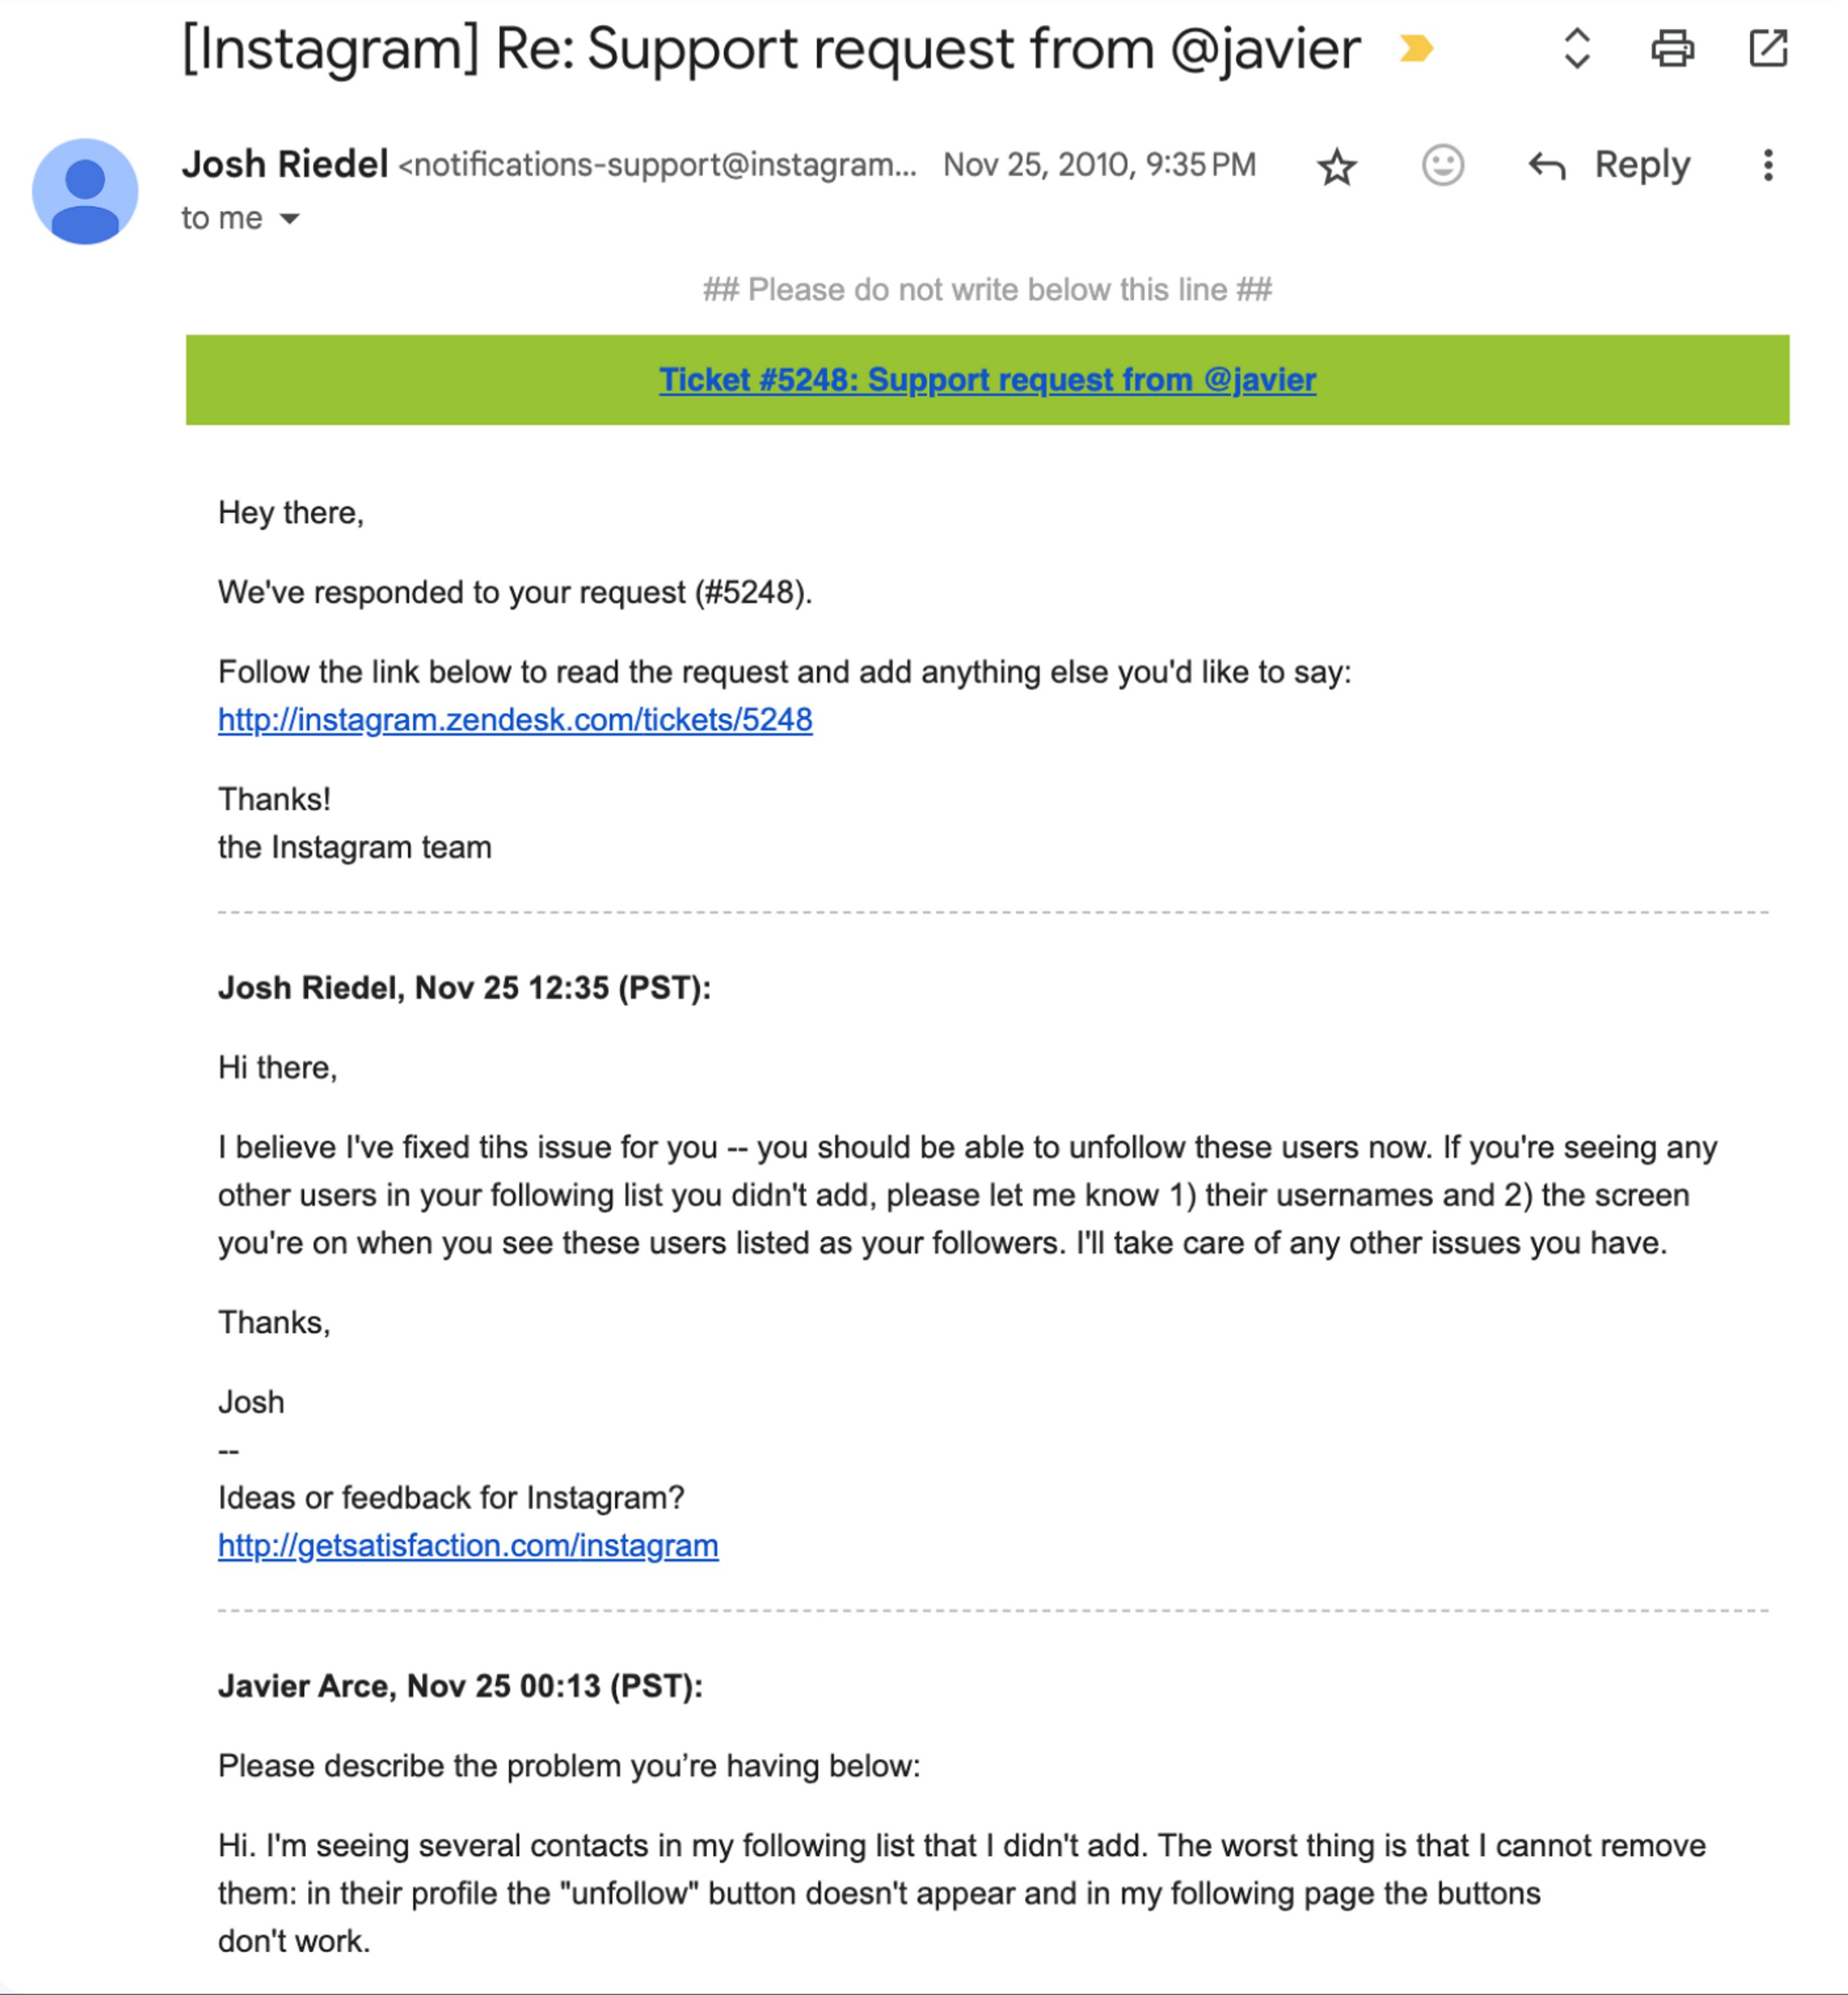Toggle the yellow importance marker
Image resolution: width=1848 pixels, height=1995 pixels.
[x=1416, y=48]
